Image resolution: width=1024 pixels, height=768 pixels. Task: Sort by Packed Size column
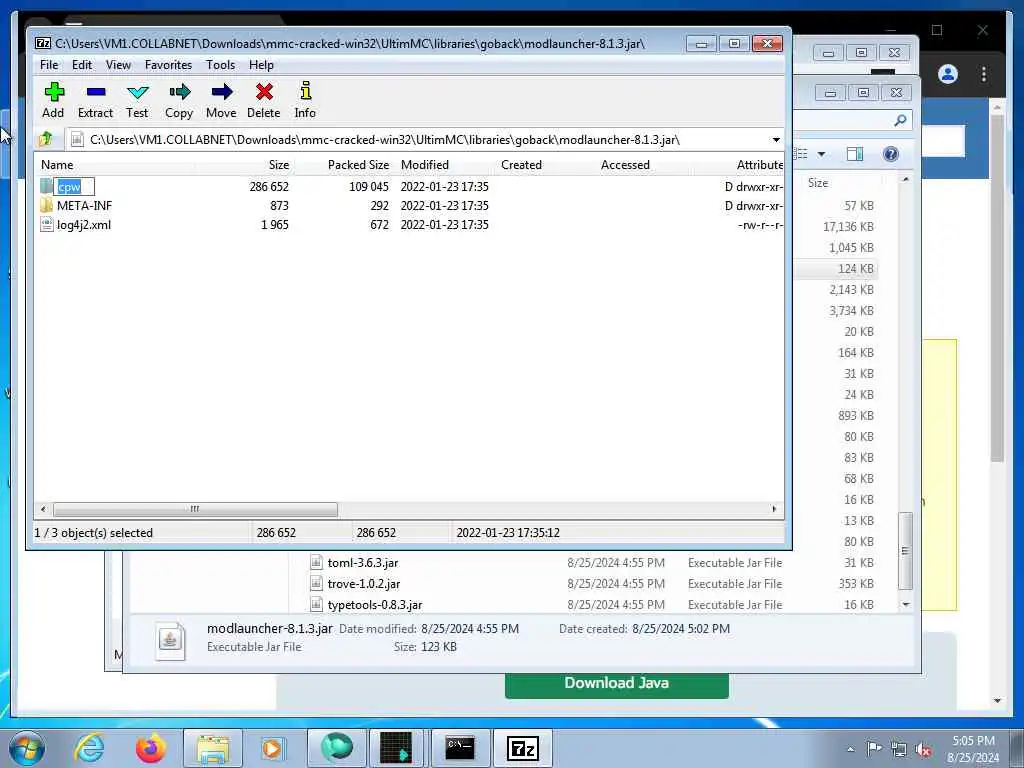tap(344, 165)
